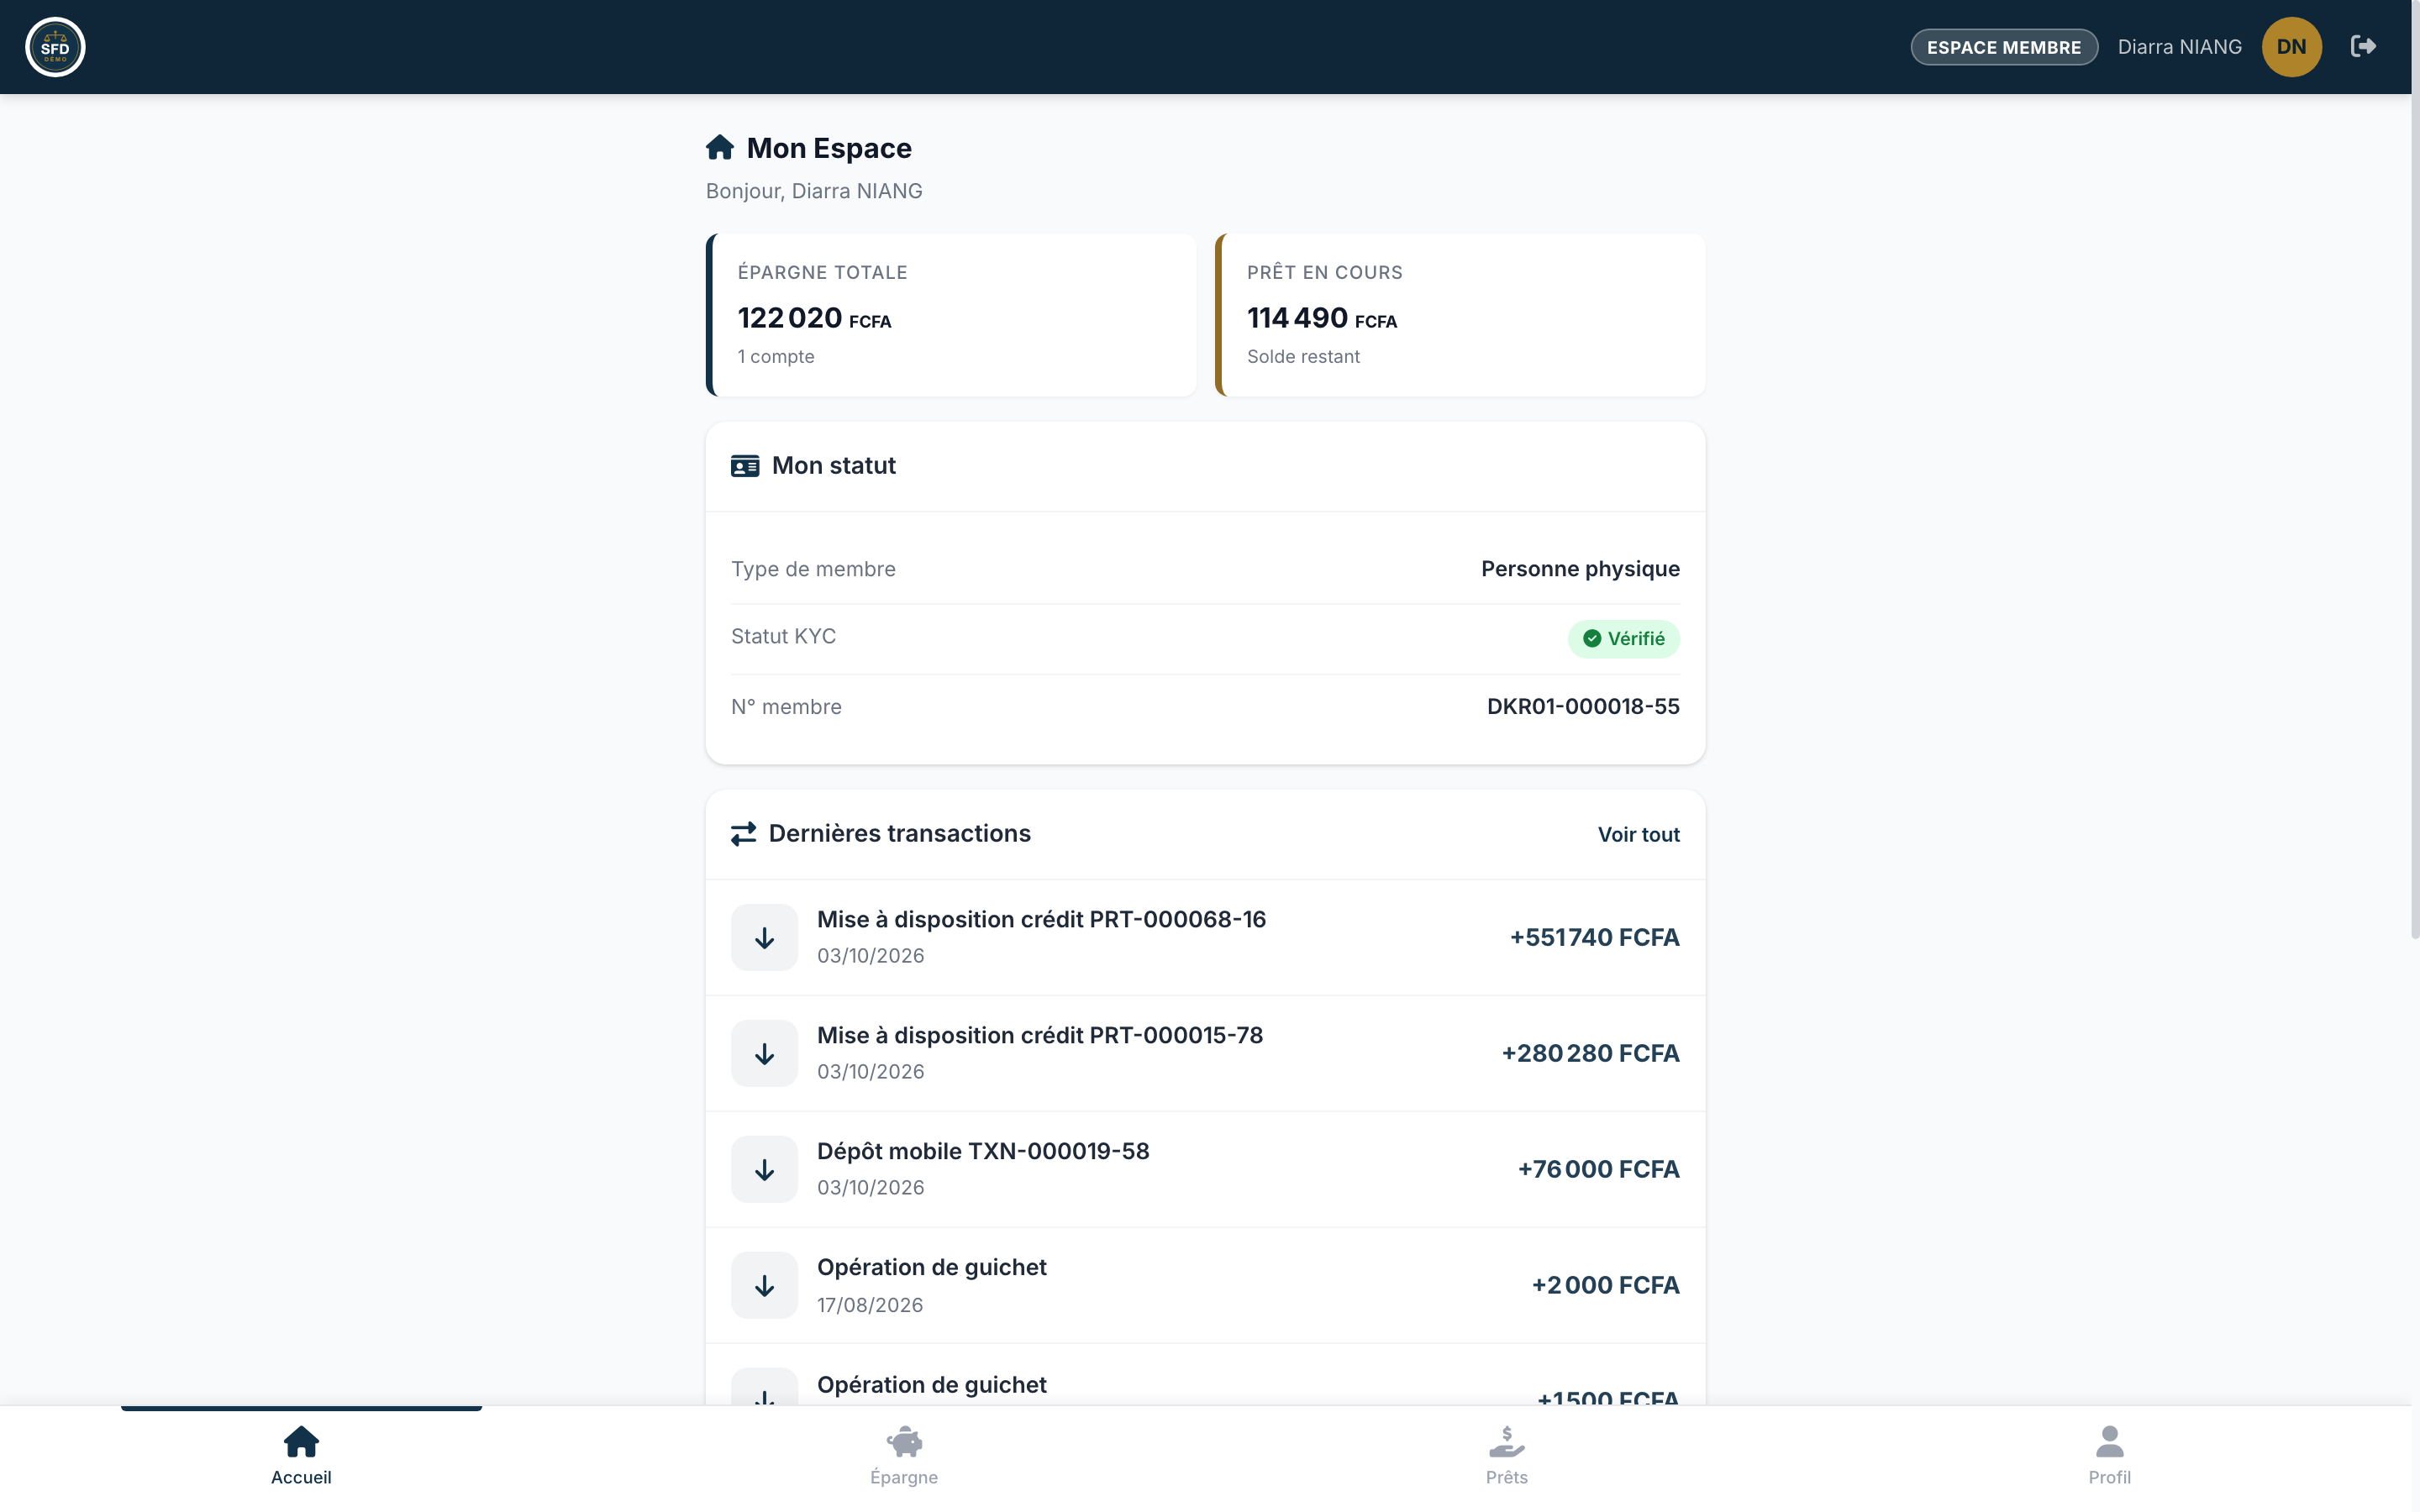Click the Voir tout link
Screen dimensions: 2420x1512
pyautogui.click(x=1638, y=835)
